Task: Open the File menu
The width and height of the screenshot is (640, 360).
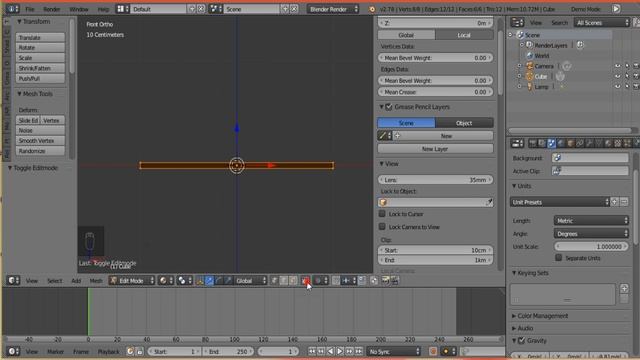Action: click(x=30, y=9)
